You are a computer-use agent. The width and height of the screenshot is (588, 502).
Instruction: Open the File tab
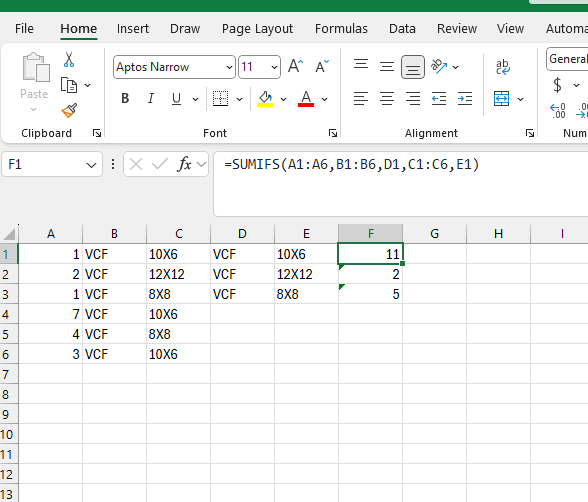[x=24, y=29]
